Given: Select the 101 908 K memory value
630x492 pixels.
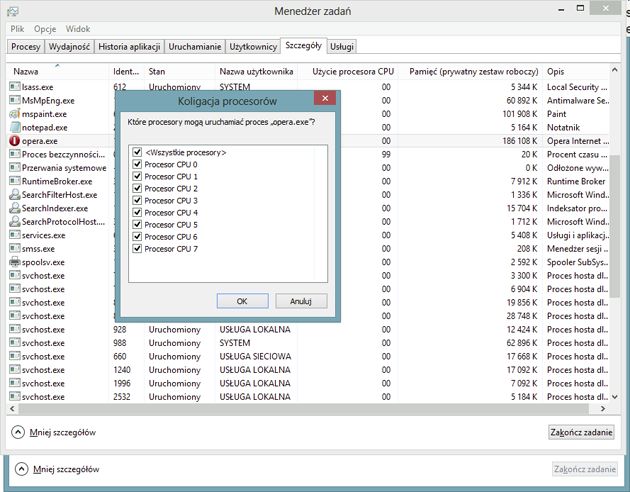Looking at the screenshot, I should 520,114.
